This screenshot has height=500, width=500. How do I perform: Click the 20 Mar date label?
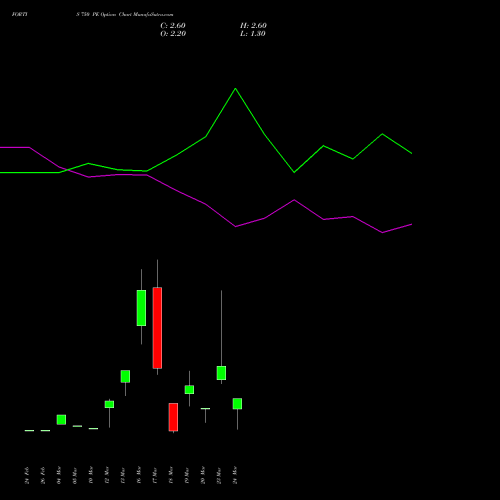(203, 475)
